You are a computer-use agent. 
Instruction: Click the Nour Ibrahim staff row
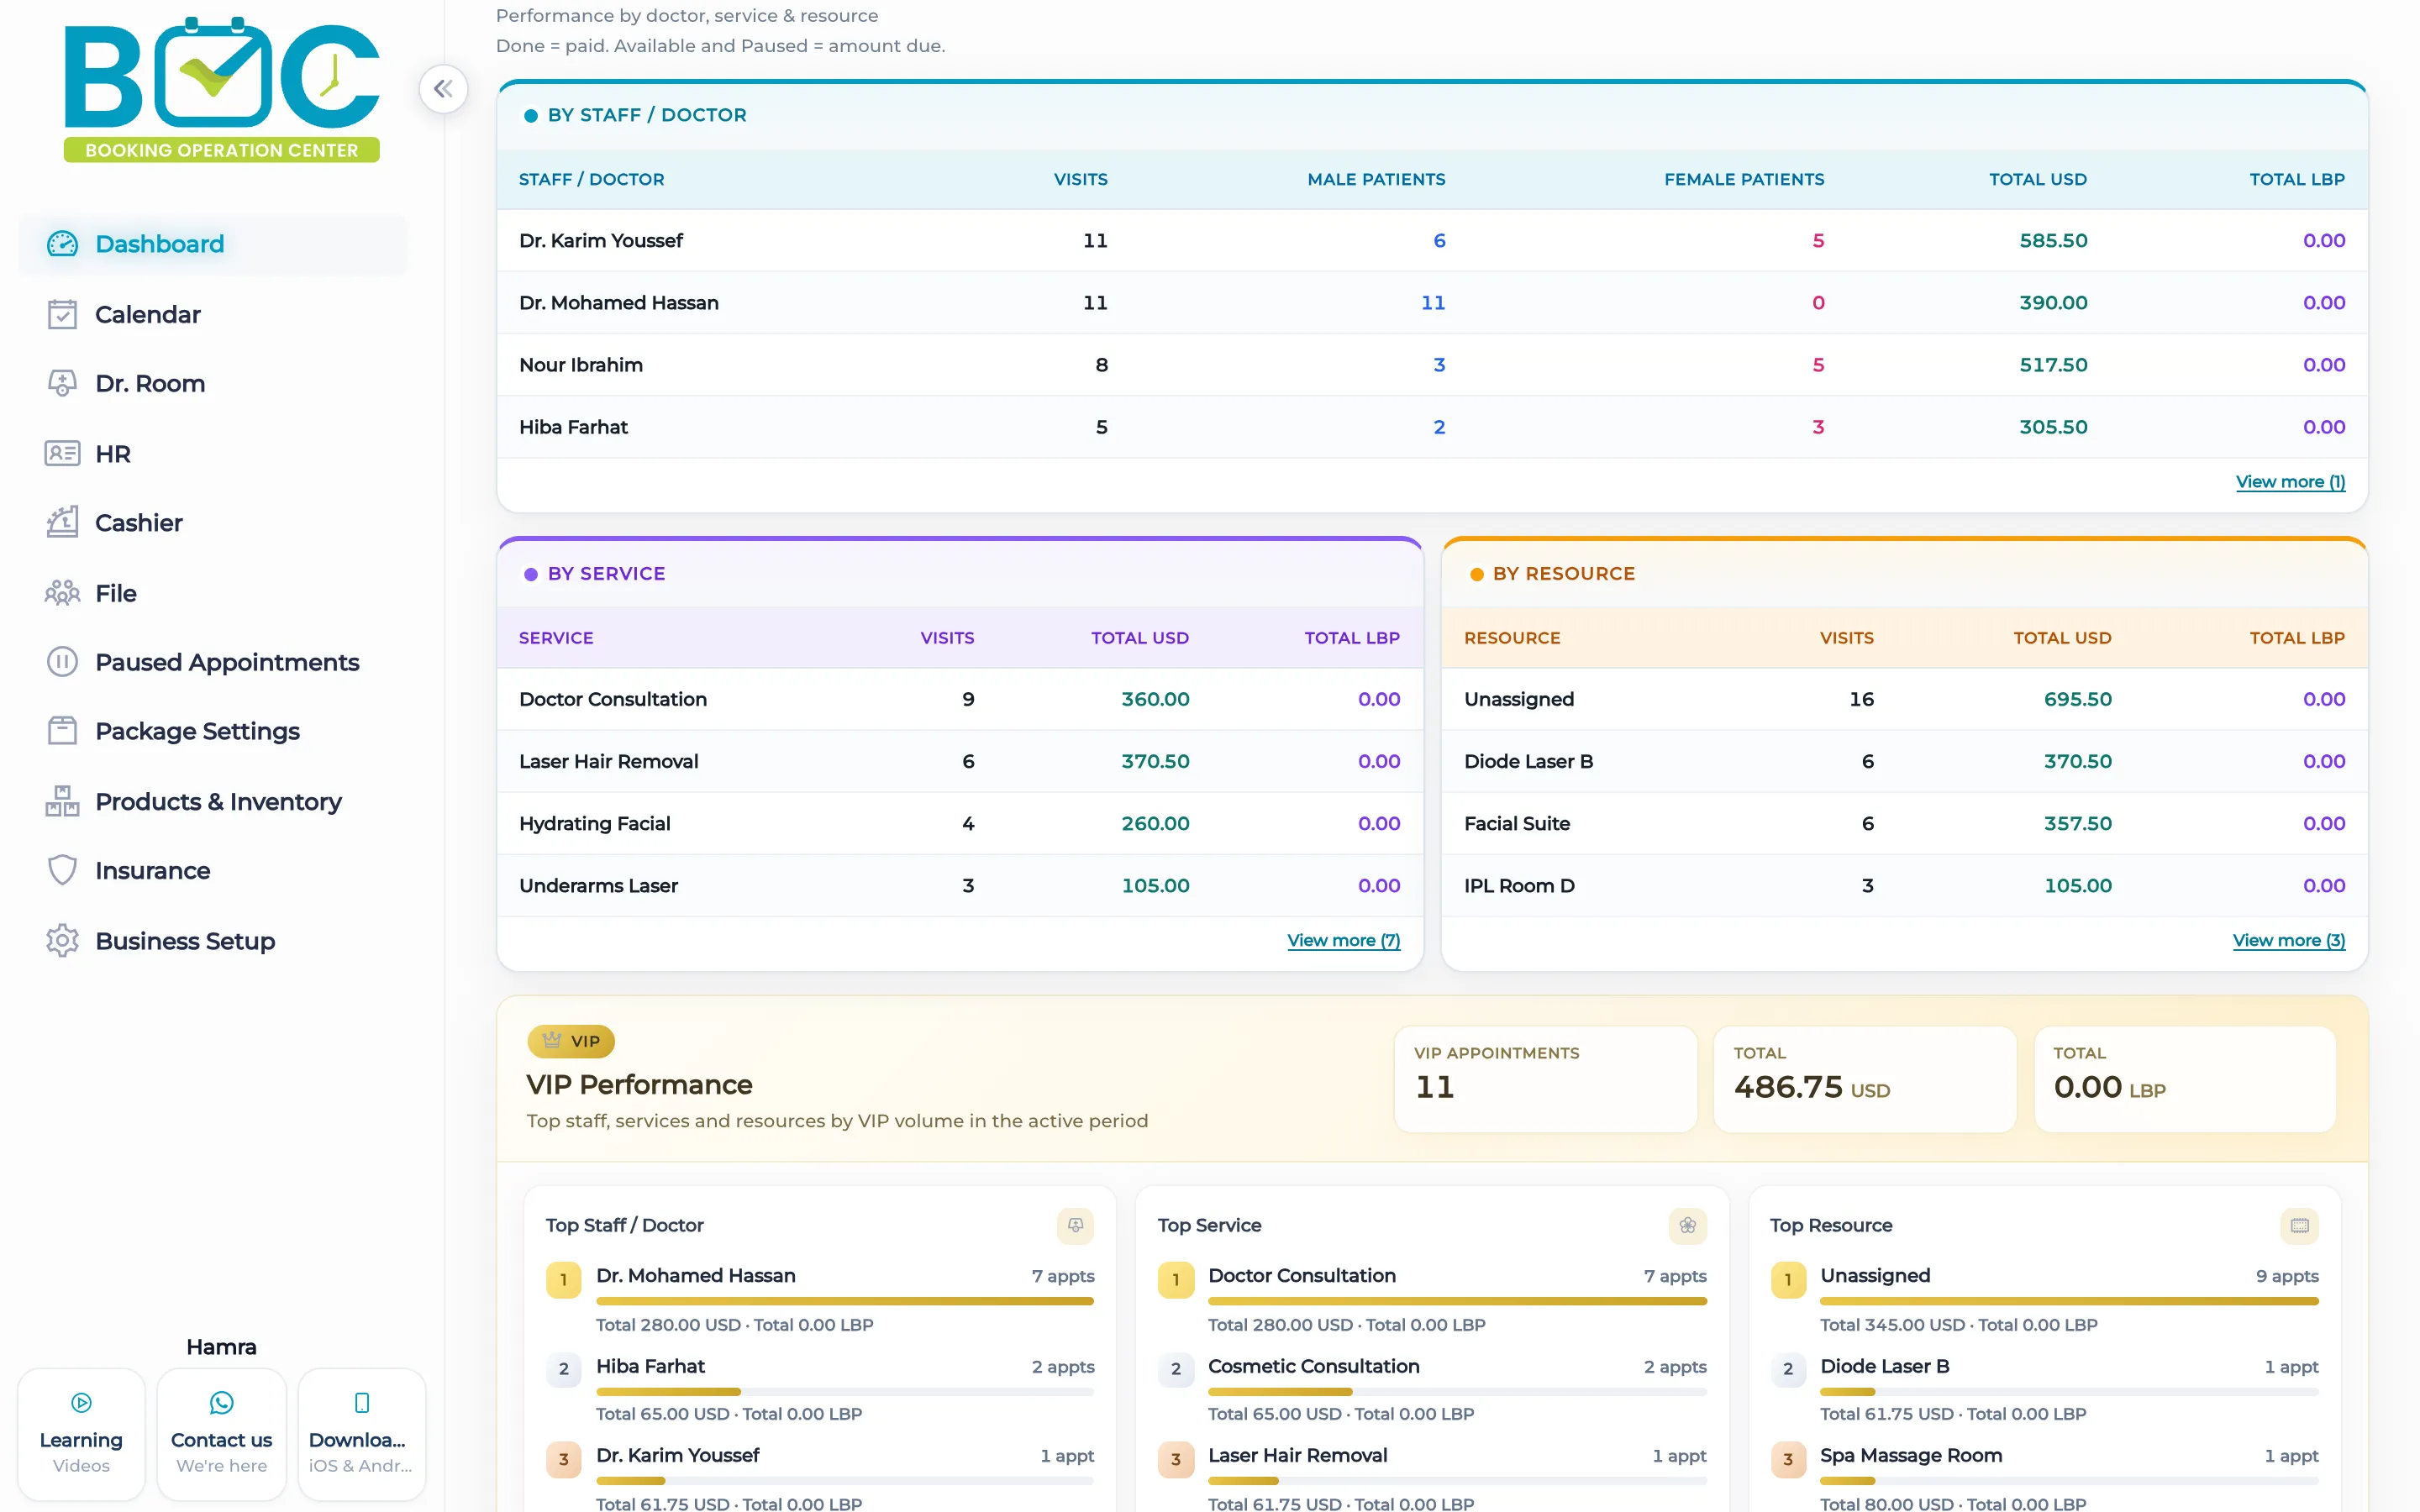(x=1432, y=365)
